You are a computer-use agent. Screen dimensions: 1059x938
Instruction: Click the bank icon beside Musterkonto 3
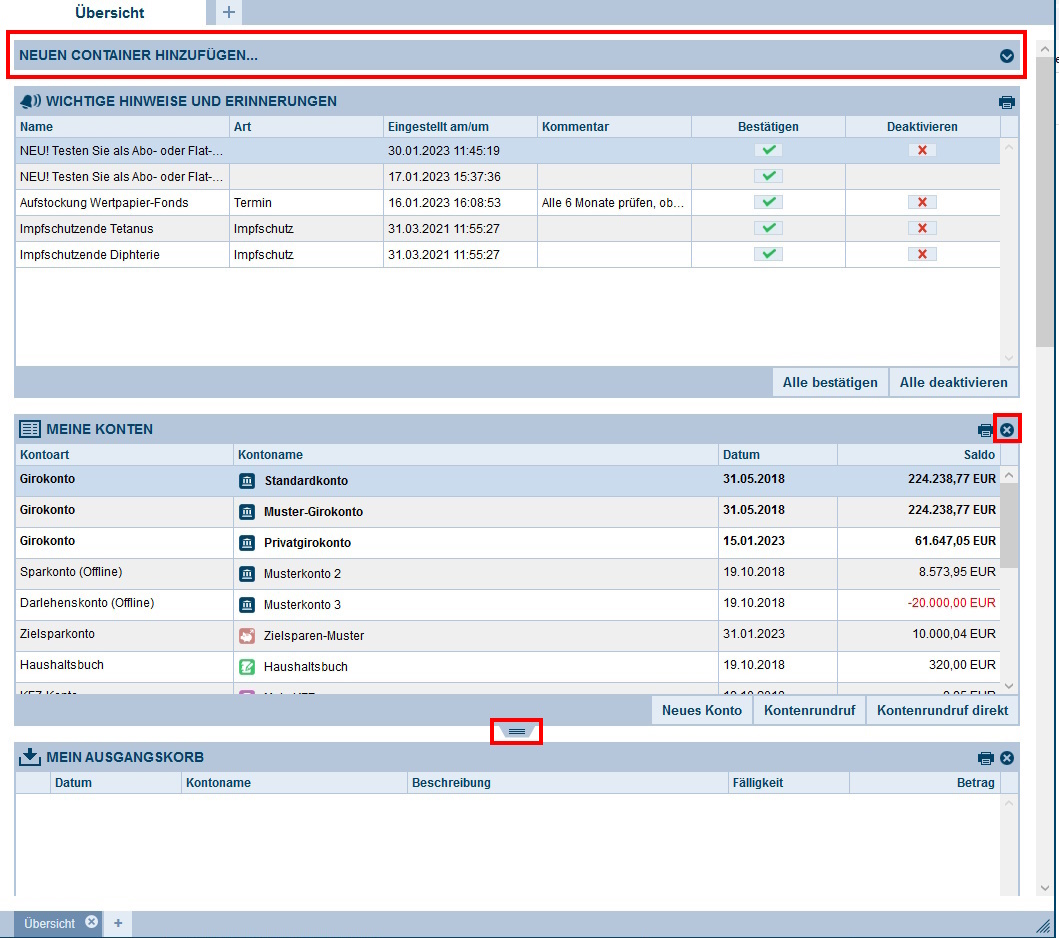(x=247, y=605)
